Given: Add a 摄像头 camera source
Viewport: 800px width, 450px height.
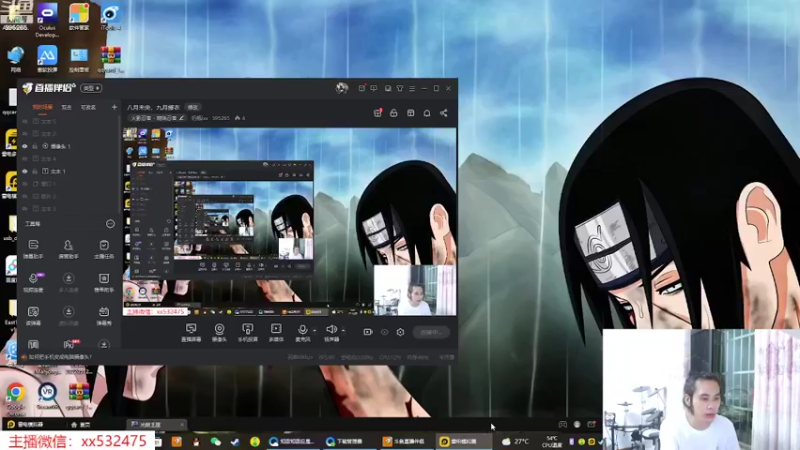Looking at the screenshot, I should click(219, 333).
